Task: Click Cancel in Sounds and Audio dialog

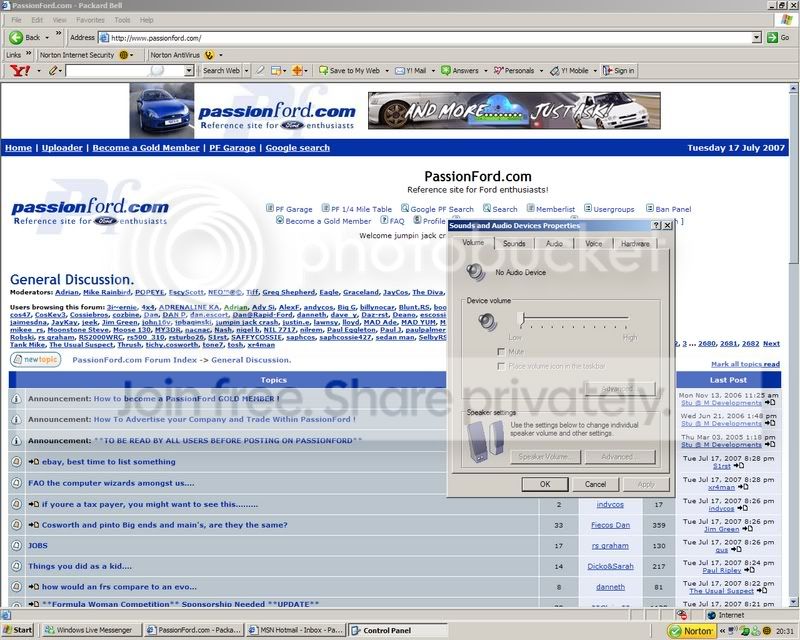Action: pos(595,484)
